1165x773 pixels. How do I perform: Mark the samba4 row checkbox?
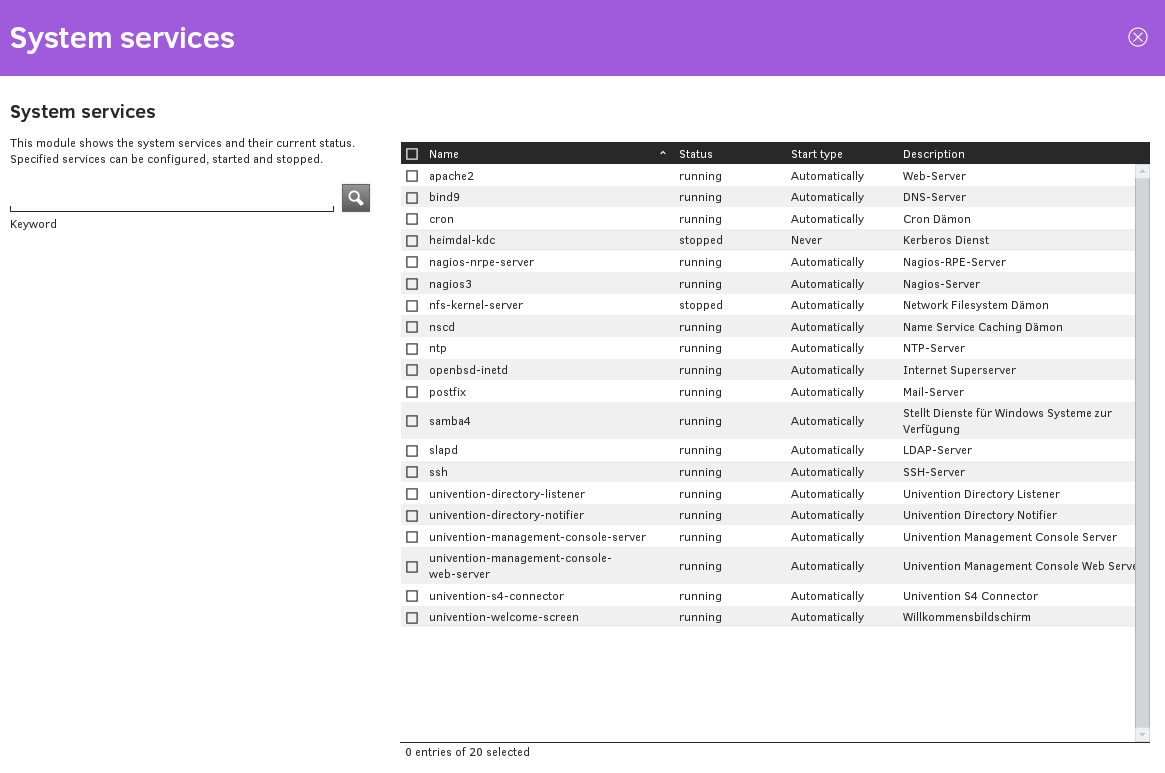412,422
